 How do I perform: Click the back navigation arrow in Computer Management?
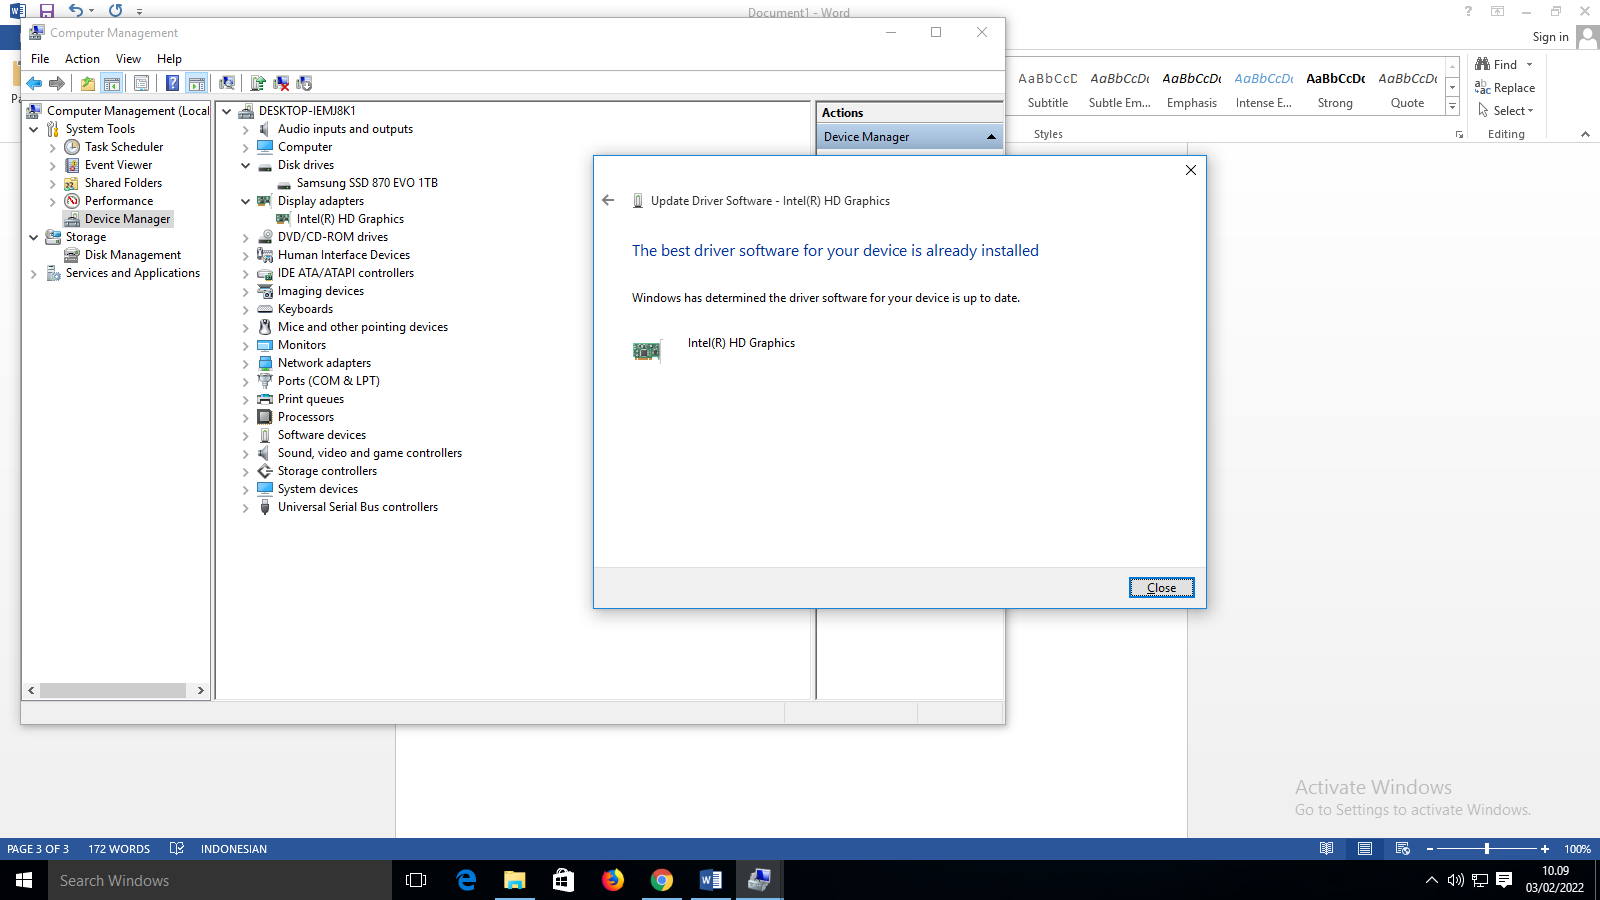pos(34,83)
